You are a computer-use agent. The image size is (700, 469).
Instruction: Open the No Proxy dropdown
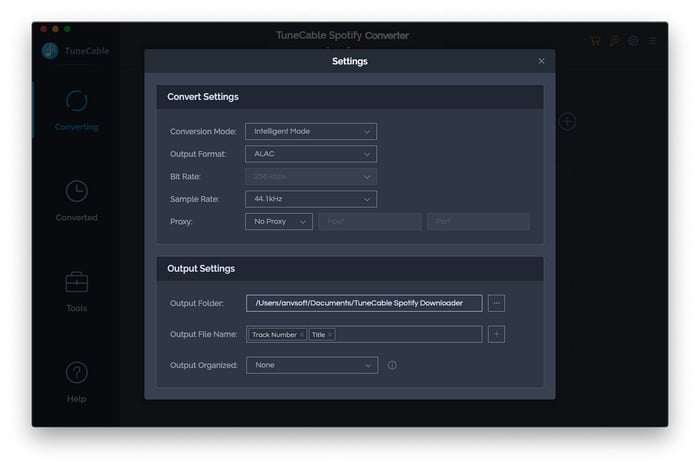tap(279, 222)
